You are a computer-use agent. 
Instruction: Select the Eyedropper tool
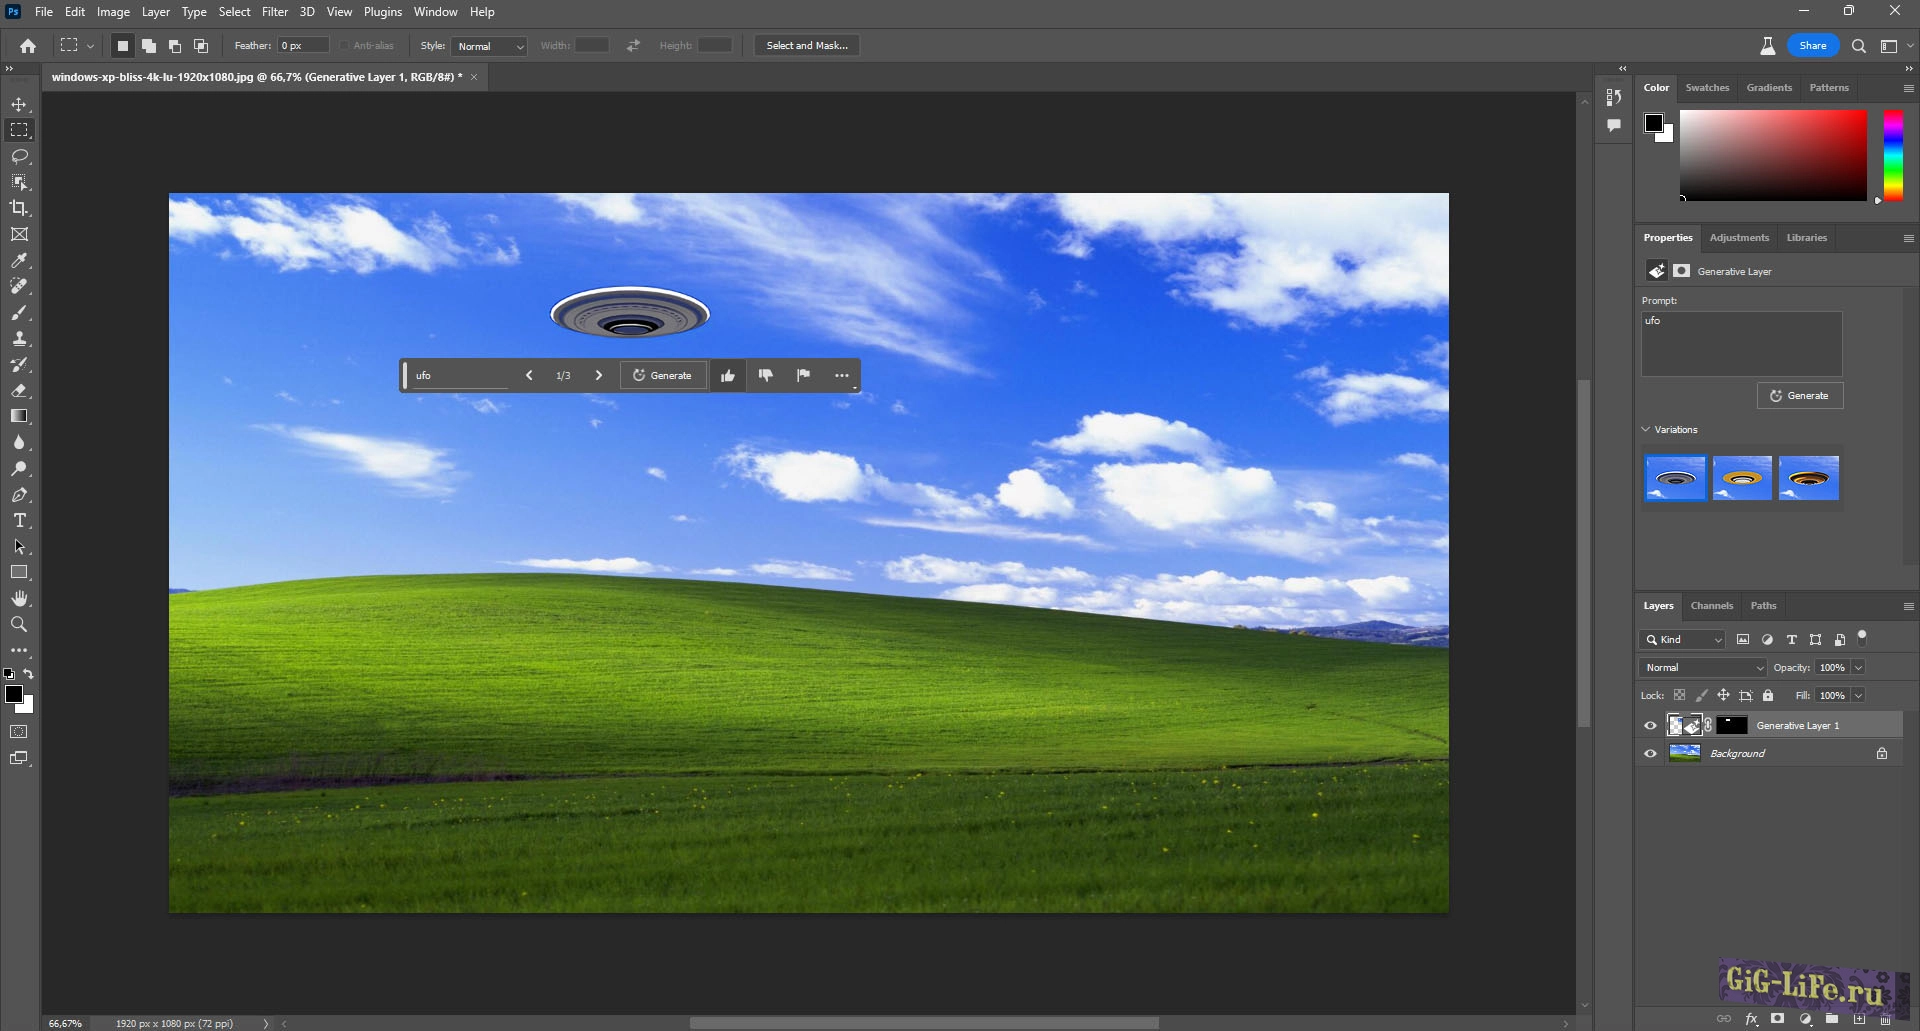(19, 260)
